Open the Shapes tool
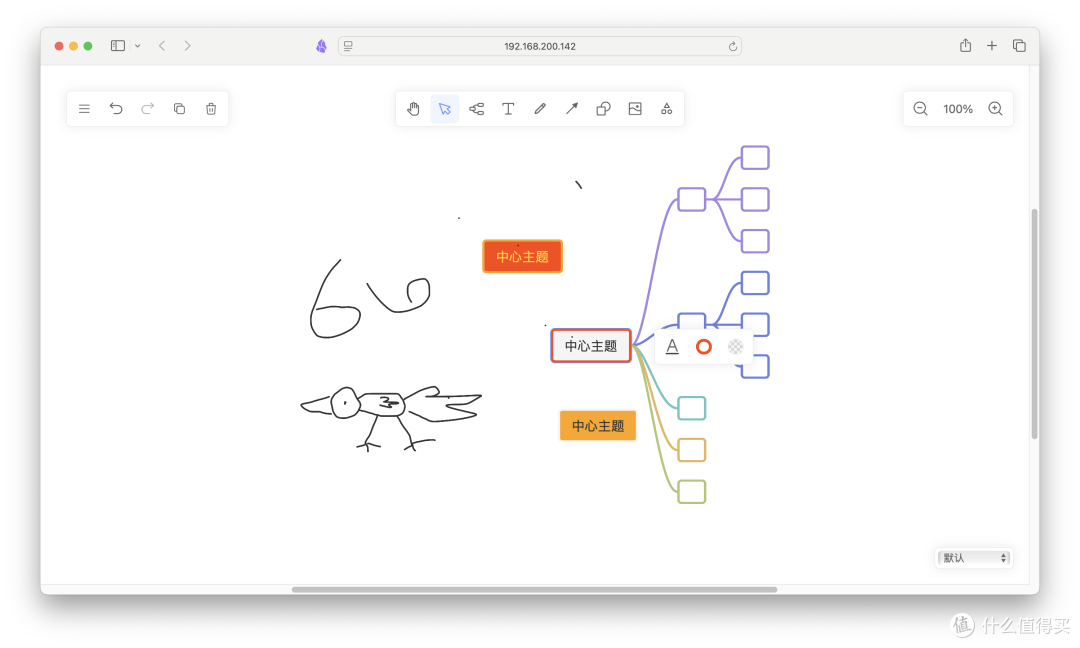Viewport: 1080px width, 648px height. point(603,108)
